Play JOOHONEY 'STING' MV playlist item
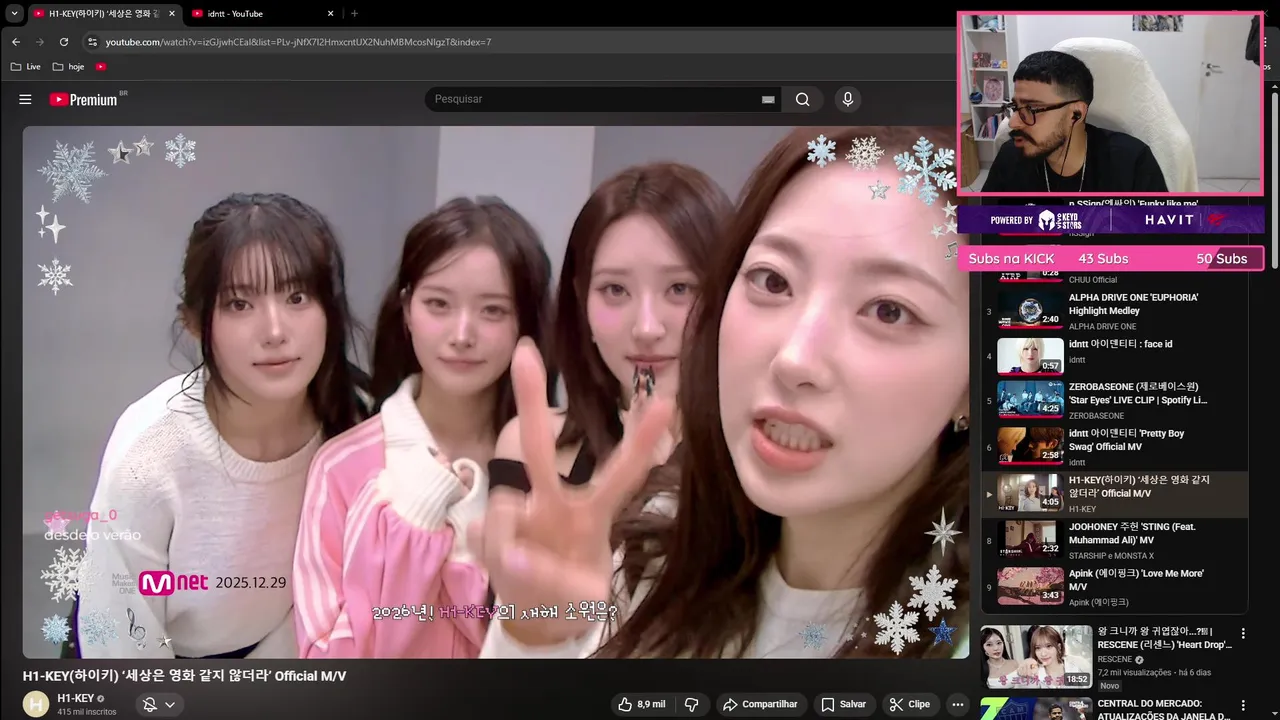 (1114, 540)
